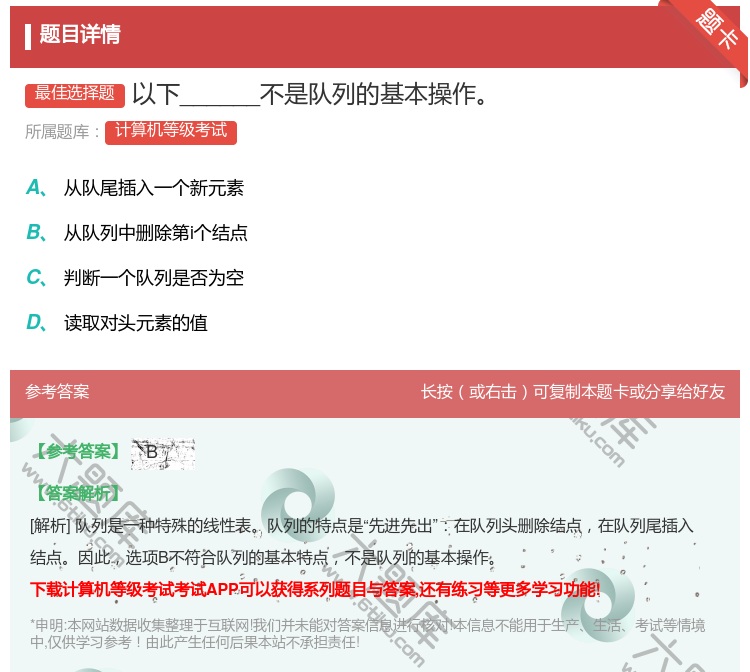750x672 pixels.
Task: Click the 所属题库 label
Action: (x=62, y=132)
